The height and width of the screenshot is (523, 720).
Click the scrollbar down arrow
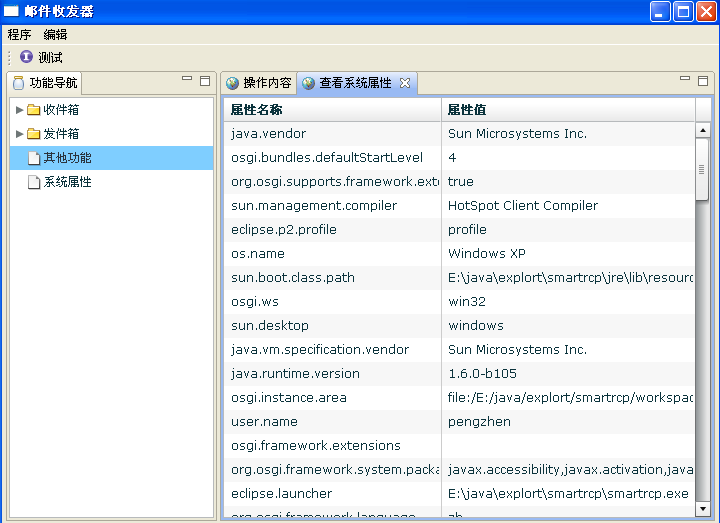coord(703,508)
